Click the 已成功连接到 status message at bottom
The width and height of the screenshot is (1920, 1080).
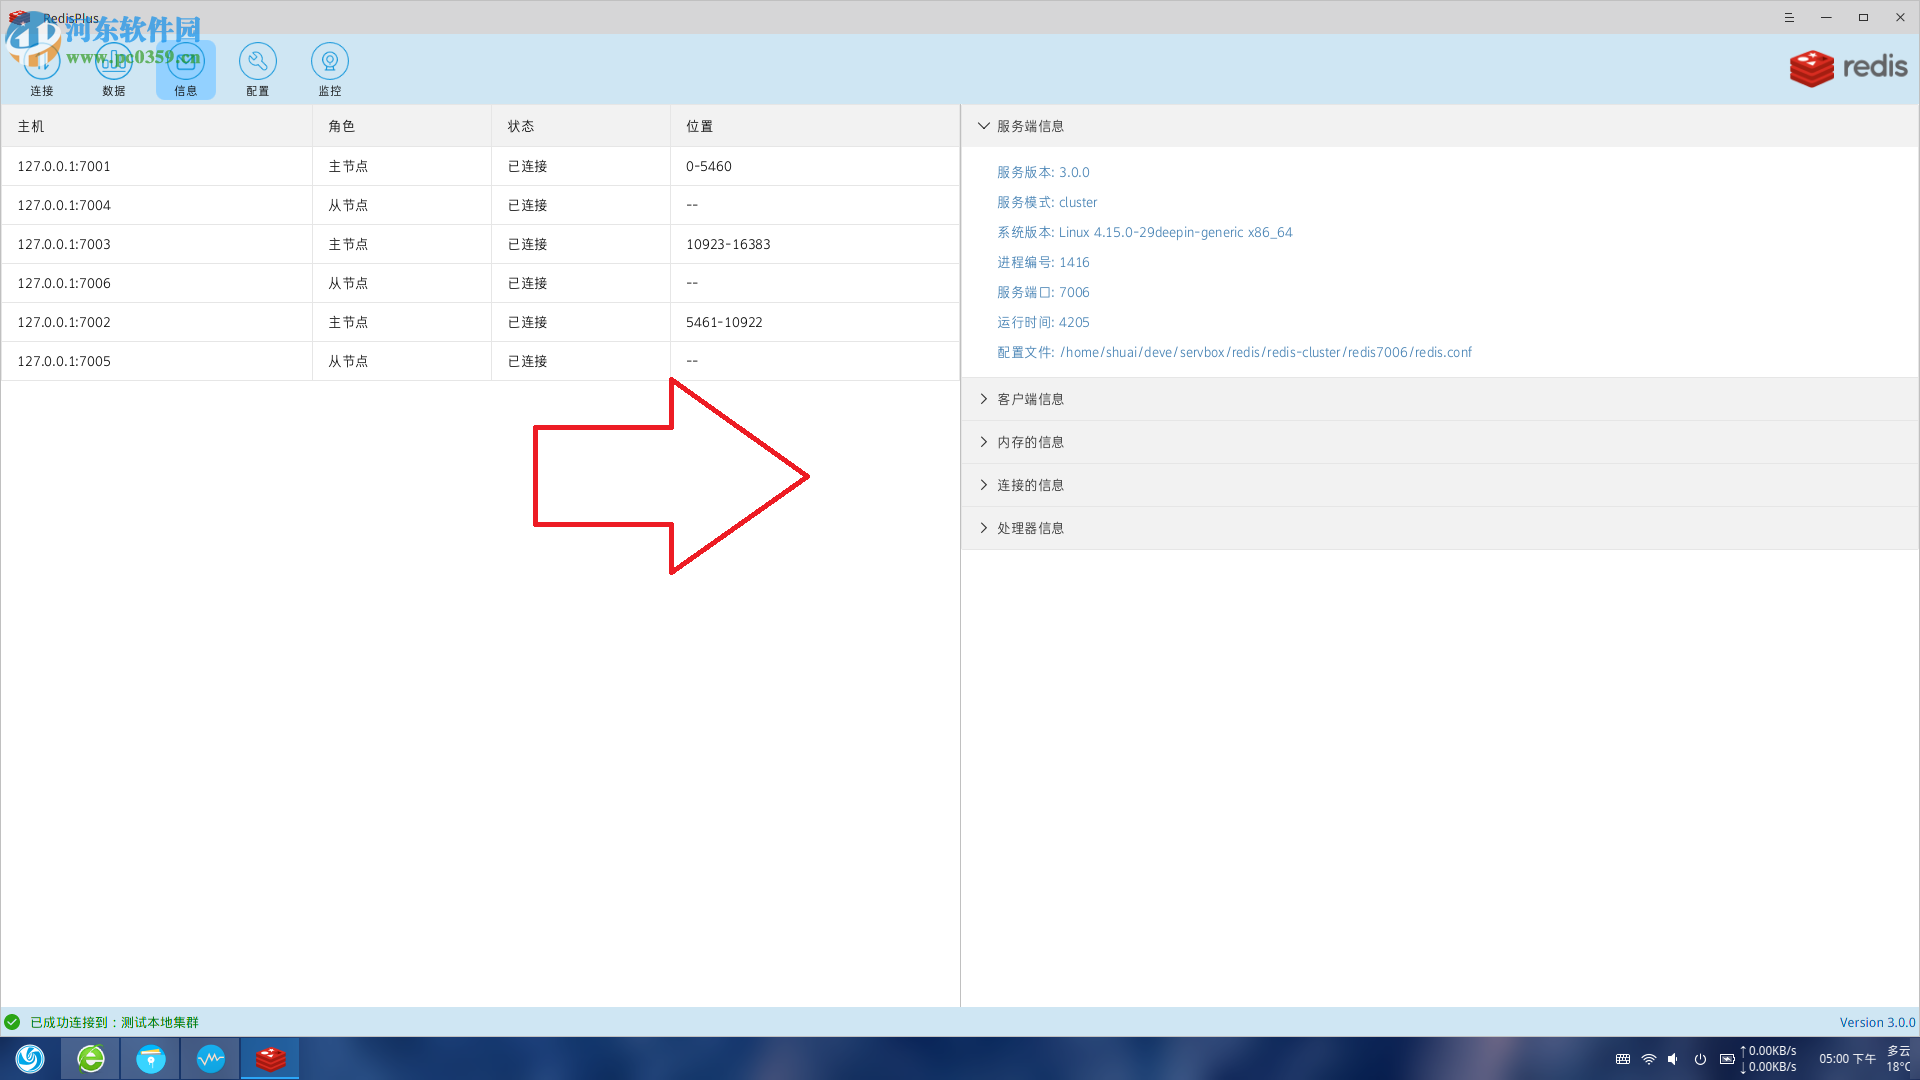[x=113, y=1022]
